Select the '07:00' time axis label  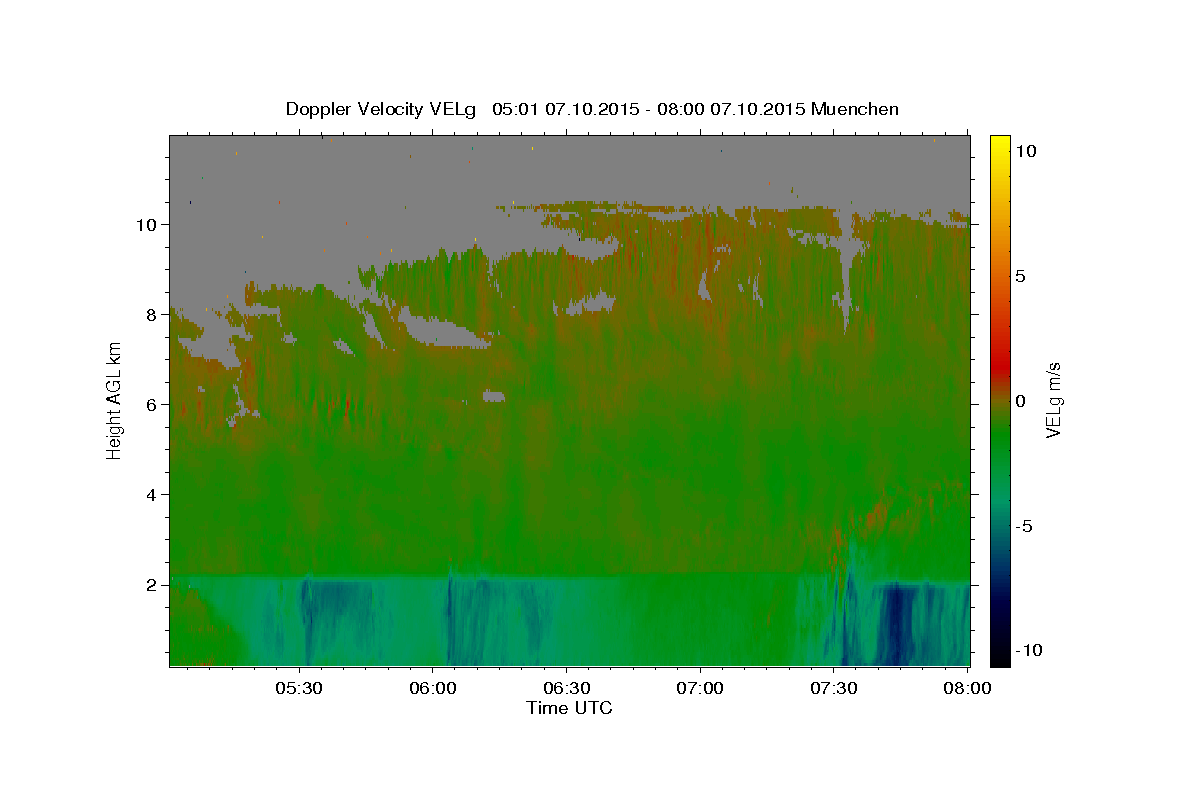[700, 688]
